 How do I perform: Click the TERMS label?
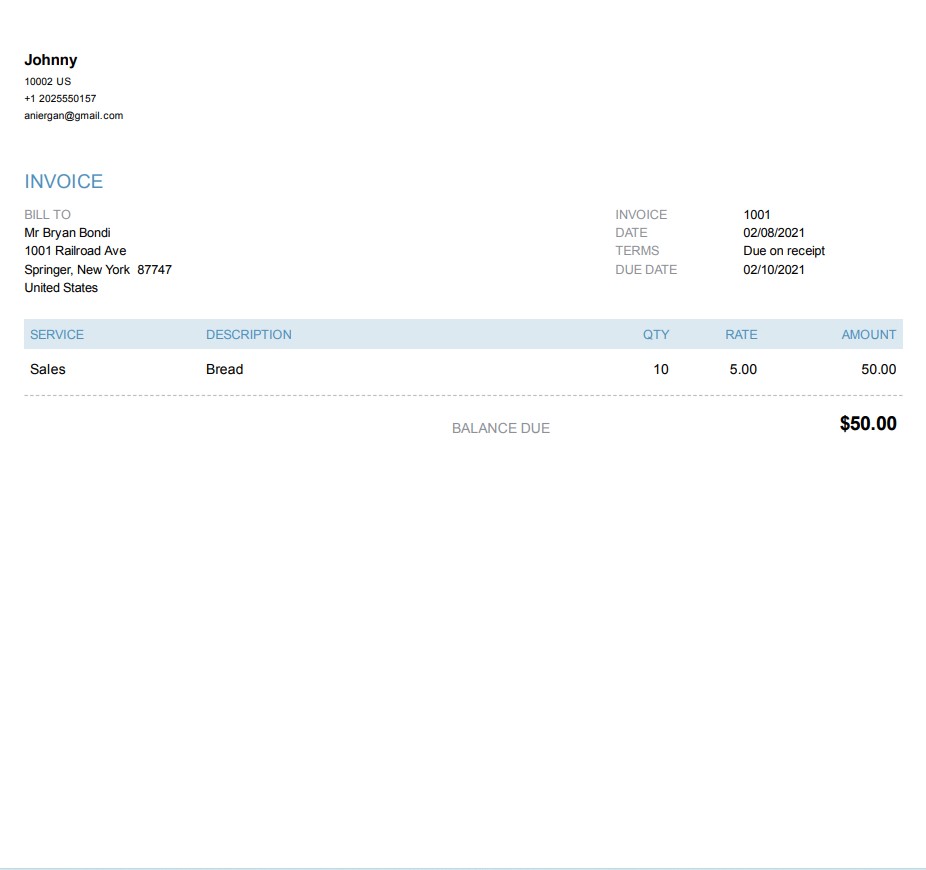tap(637, 251)
